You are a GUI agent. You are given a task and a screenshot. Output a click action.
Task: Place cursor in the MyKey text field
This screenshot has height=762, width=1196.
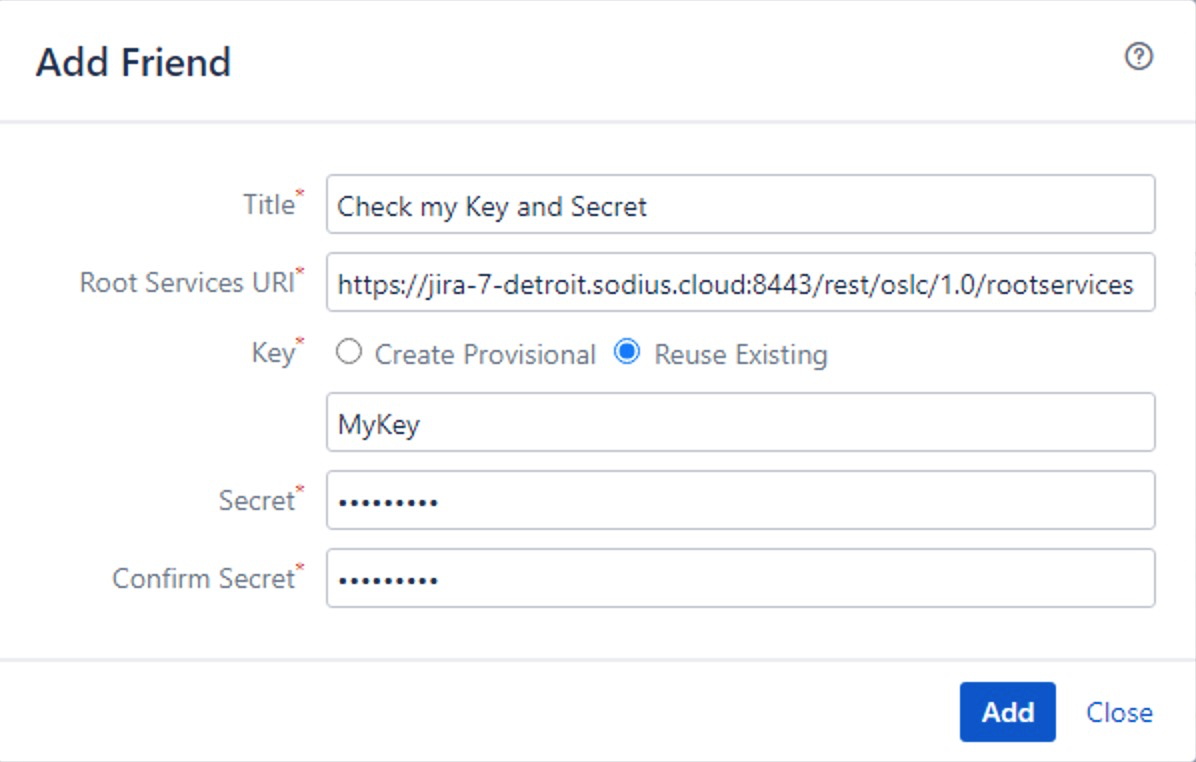[741, 423]
